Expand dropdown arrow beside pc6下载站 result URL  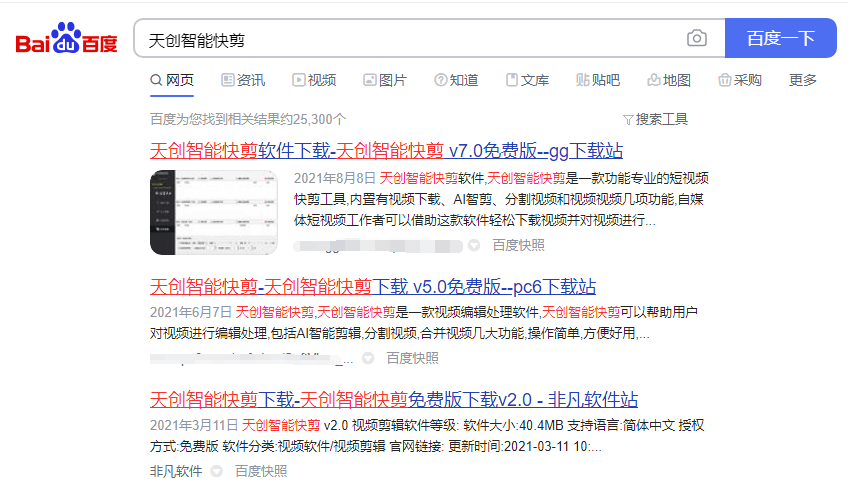[x=368, y=359]
